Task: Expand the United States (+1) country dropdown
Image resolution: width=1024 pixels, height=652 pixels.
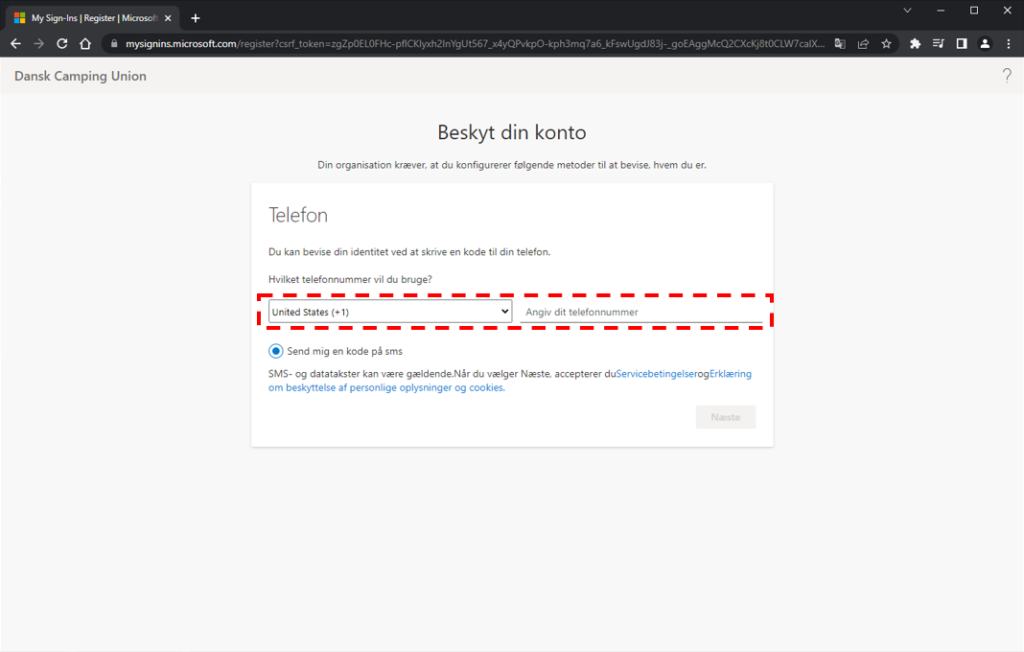Action: pyautogui.click(x=390, y=312)
